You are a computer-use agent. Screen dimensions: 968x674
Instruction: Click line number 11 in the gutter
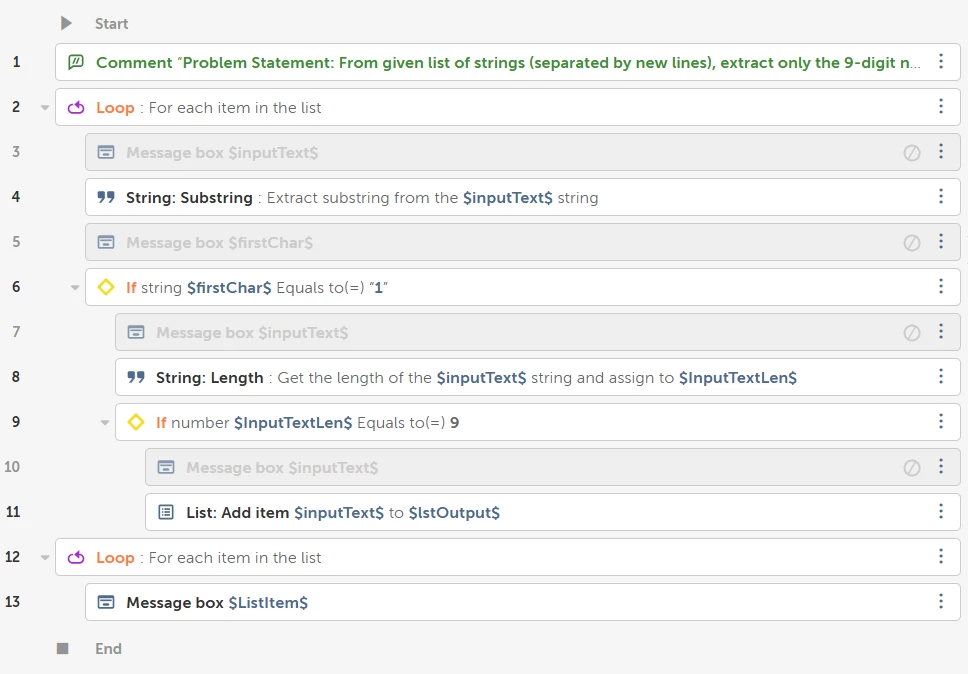(x=13, y=512)
